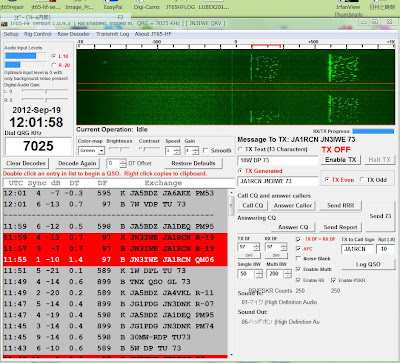
Task: Click the waterfall signal display
Action: 236,87
